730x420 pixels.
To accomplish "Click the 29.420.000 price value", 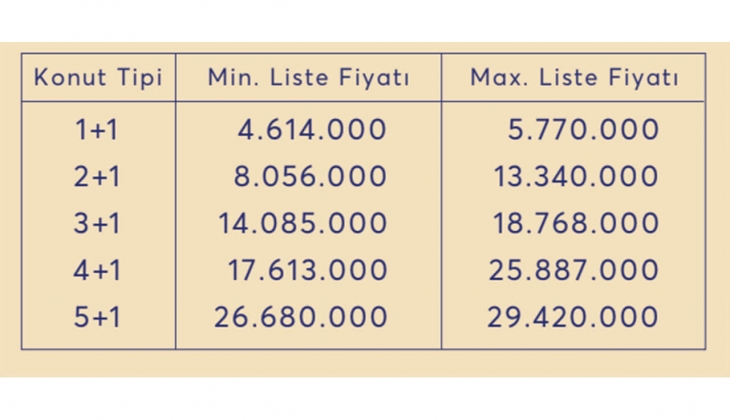I will coord(574,318).
